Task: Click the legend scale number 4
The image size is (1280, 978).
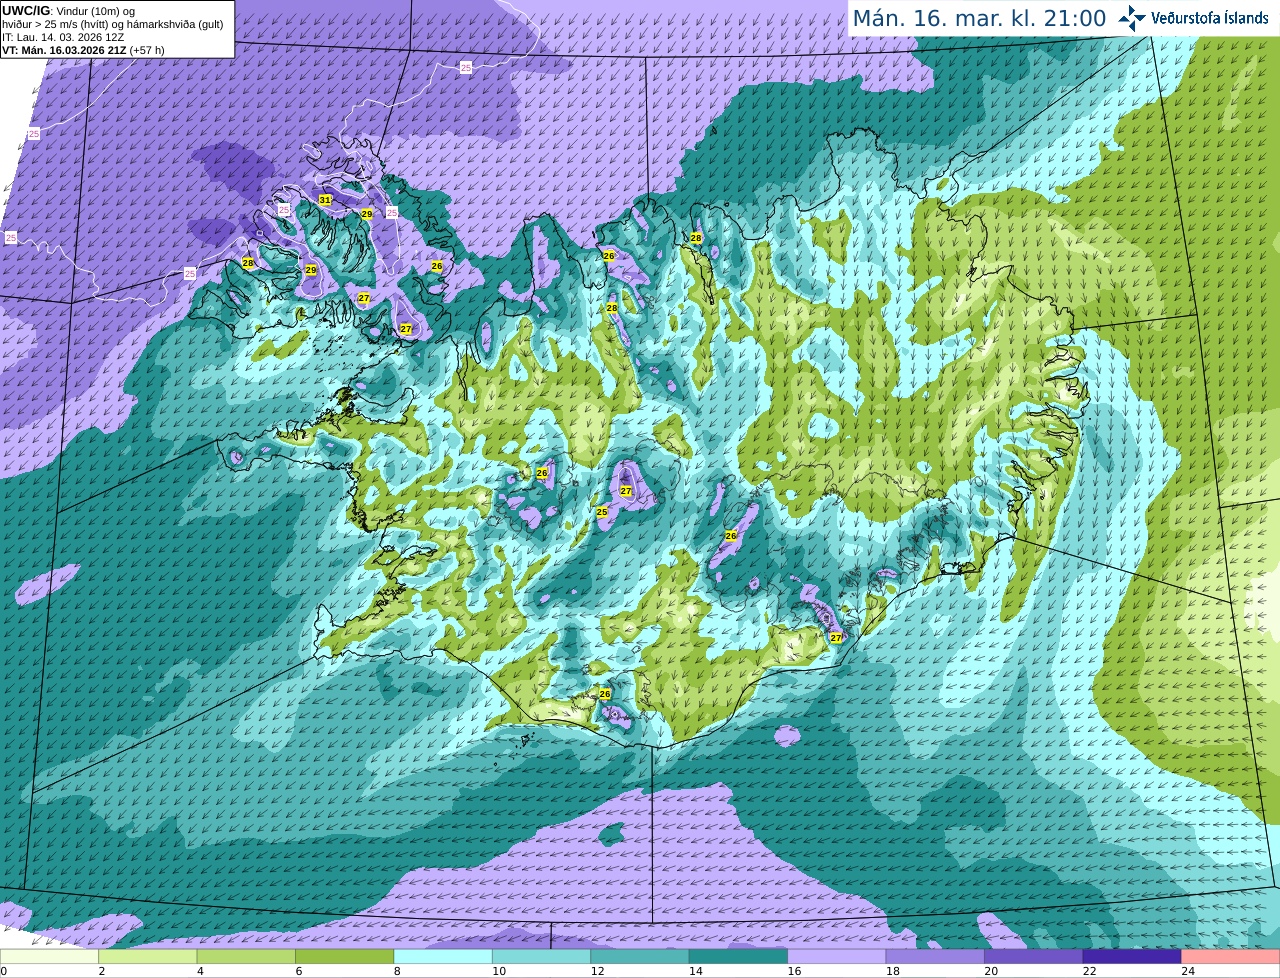Action: (200, 971)
